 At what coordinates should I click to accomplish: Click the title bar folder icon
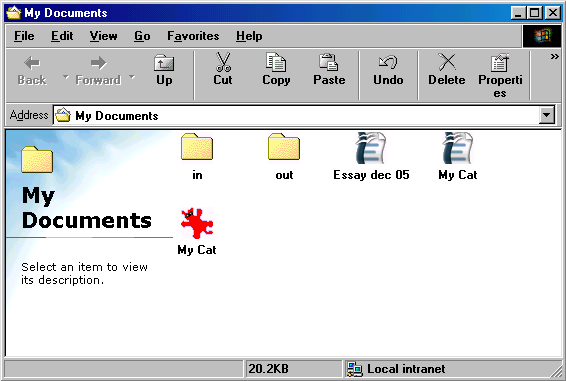[x=14, y=13]
